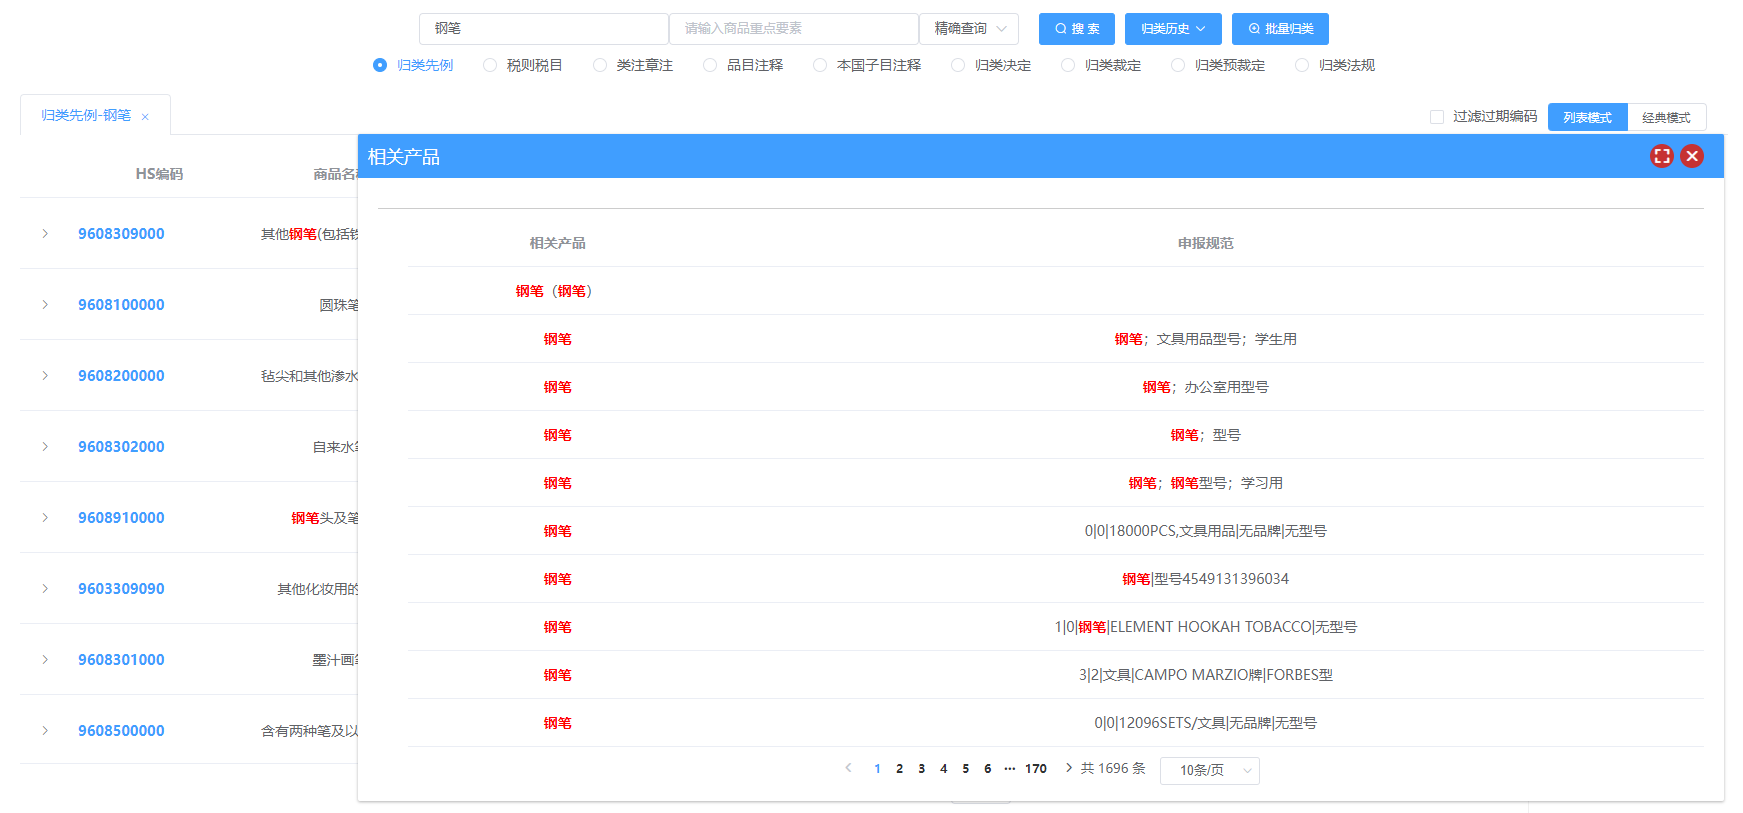Open HS code link 9608301000
1743x813 pixels.
click(x=121, y=660)
